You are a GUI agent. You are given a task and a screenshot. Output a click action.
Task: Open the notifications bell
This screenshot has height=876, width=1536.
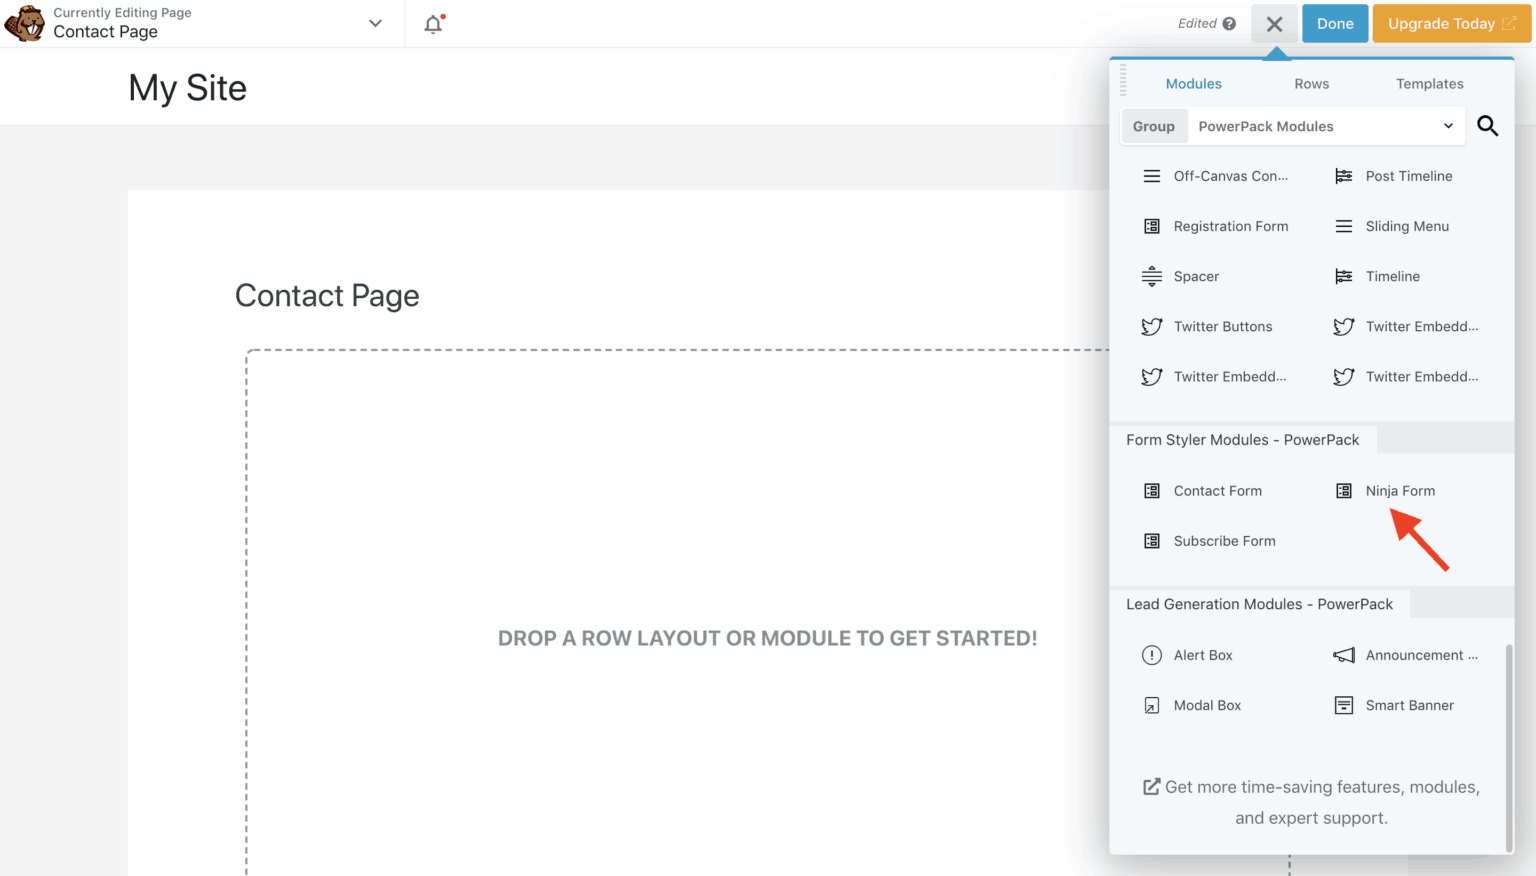click(432, 23)
